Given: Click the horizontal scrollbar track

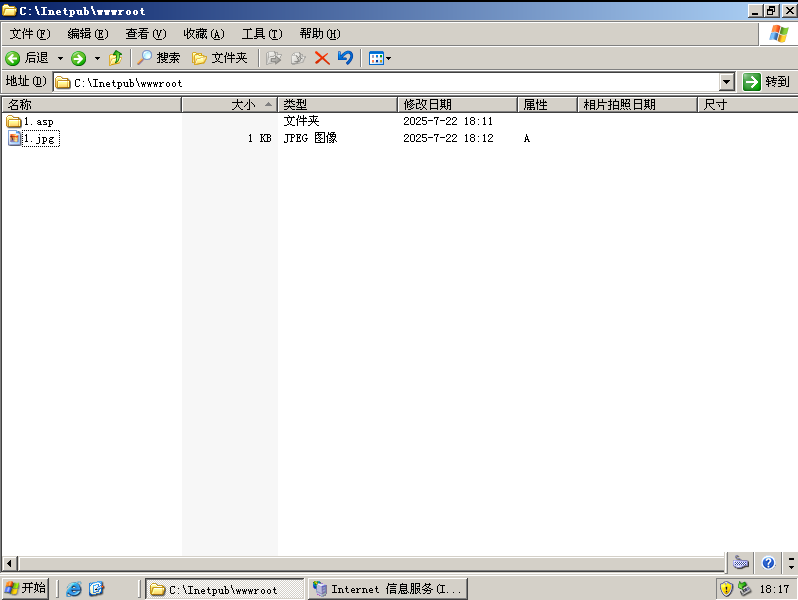Looking at the screenshot, I should 372,563.
